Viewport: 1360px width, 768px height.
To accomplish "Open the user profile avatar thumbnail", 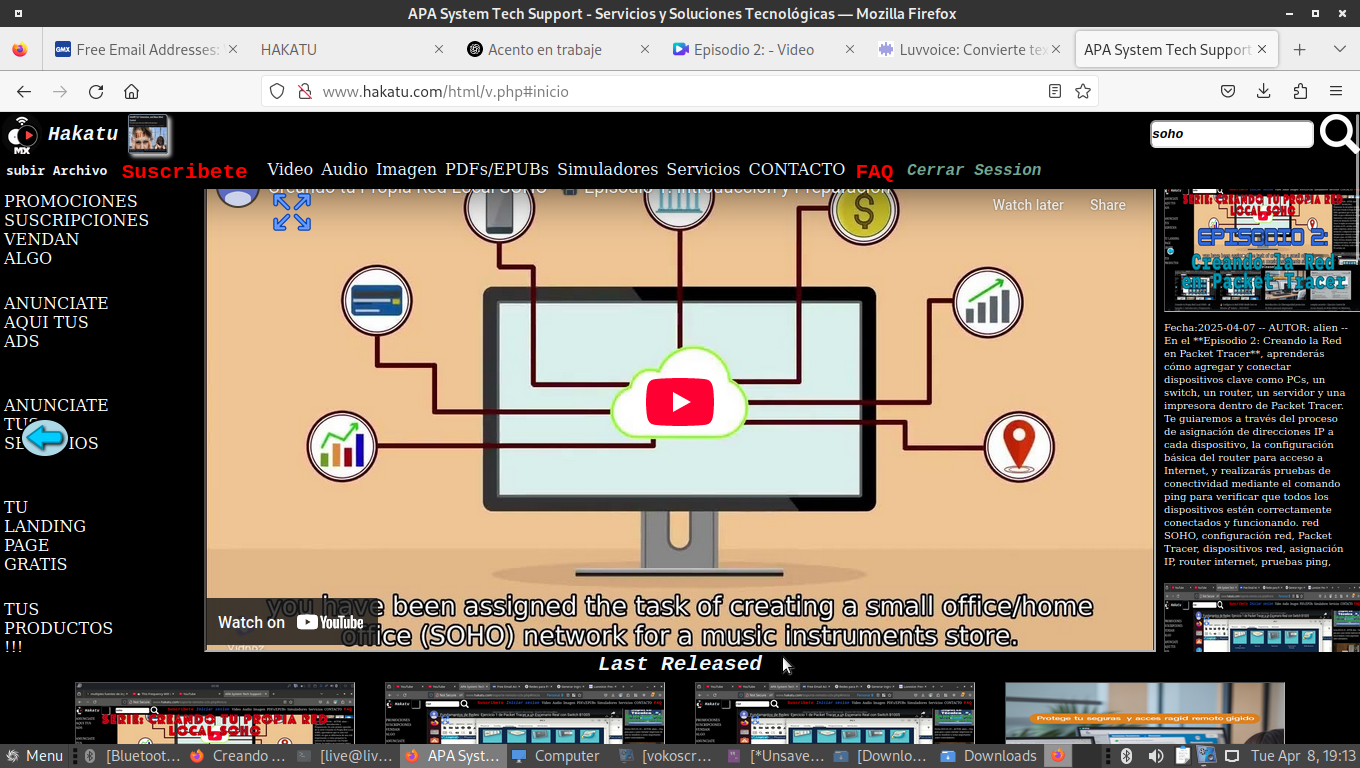I will point(148,135).
